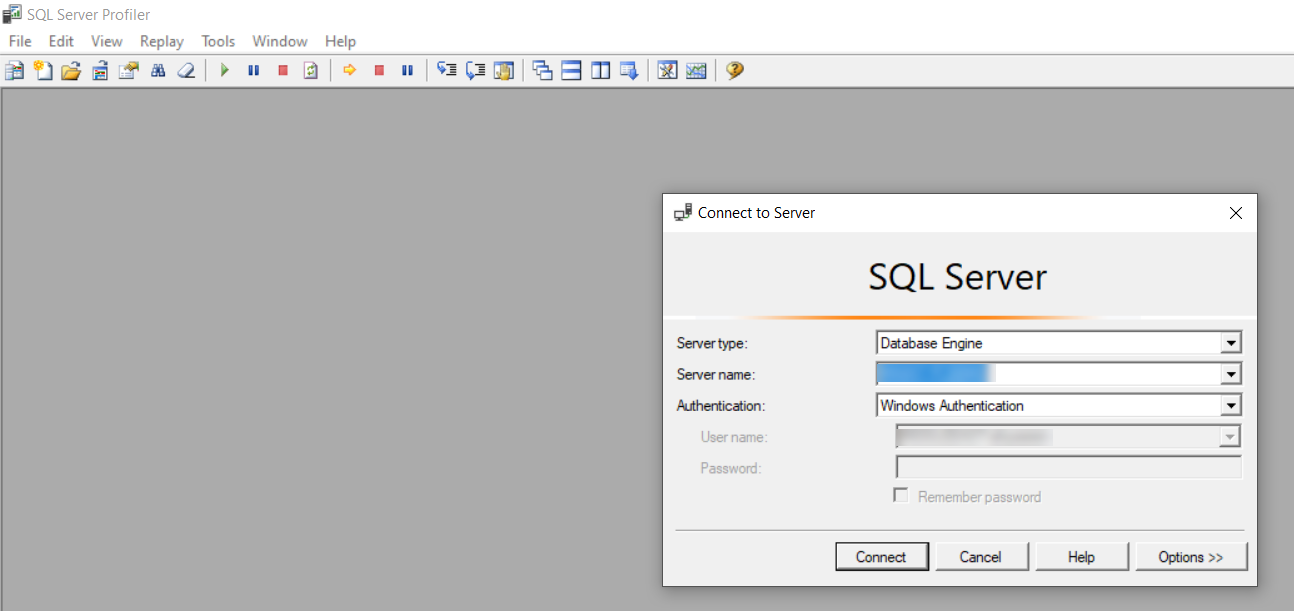Tick the Remember password checkbox
Screen dimensions: 1294x611
[901, 496]
